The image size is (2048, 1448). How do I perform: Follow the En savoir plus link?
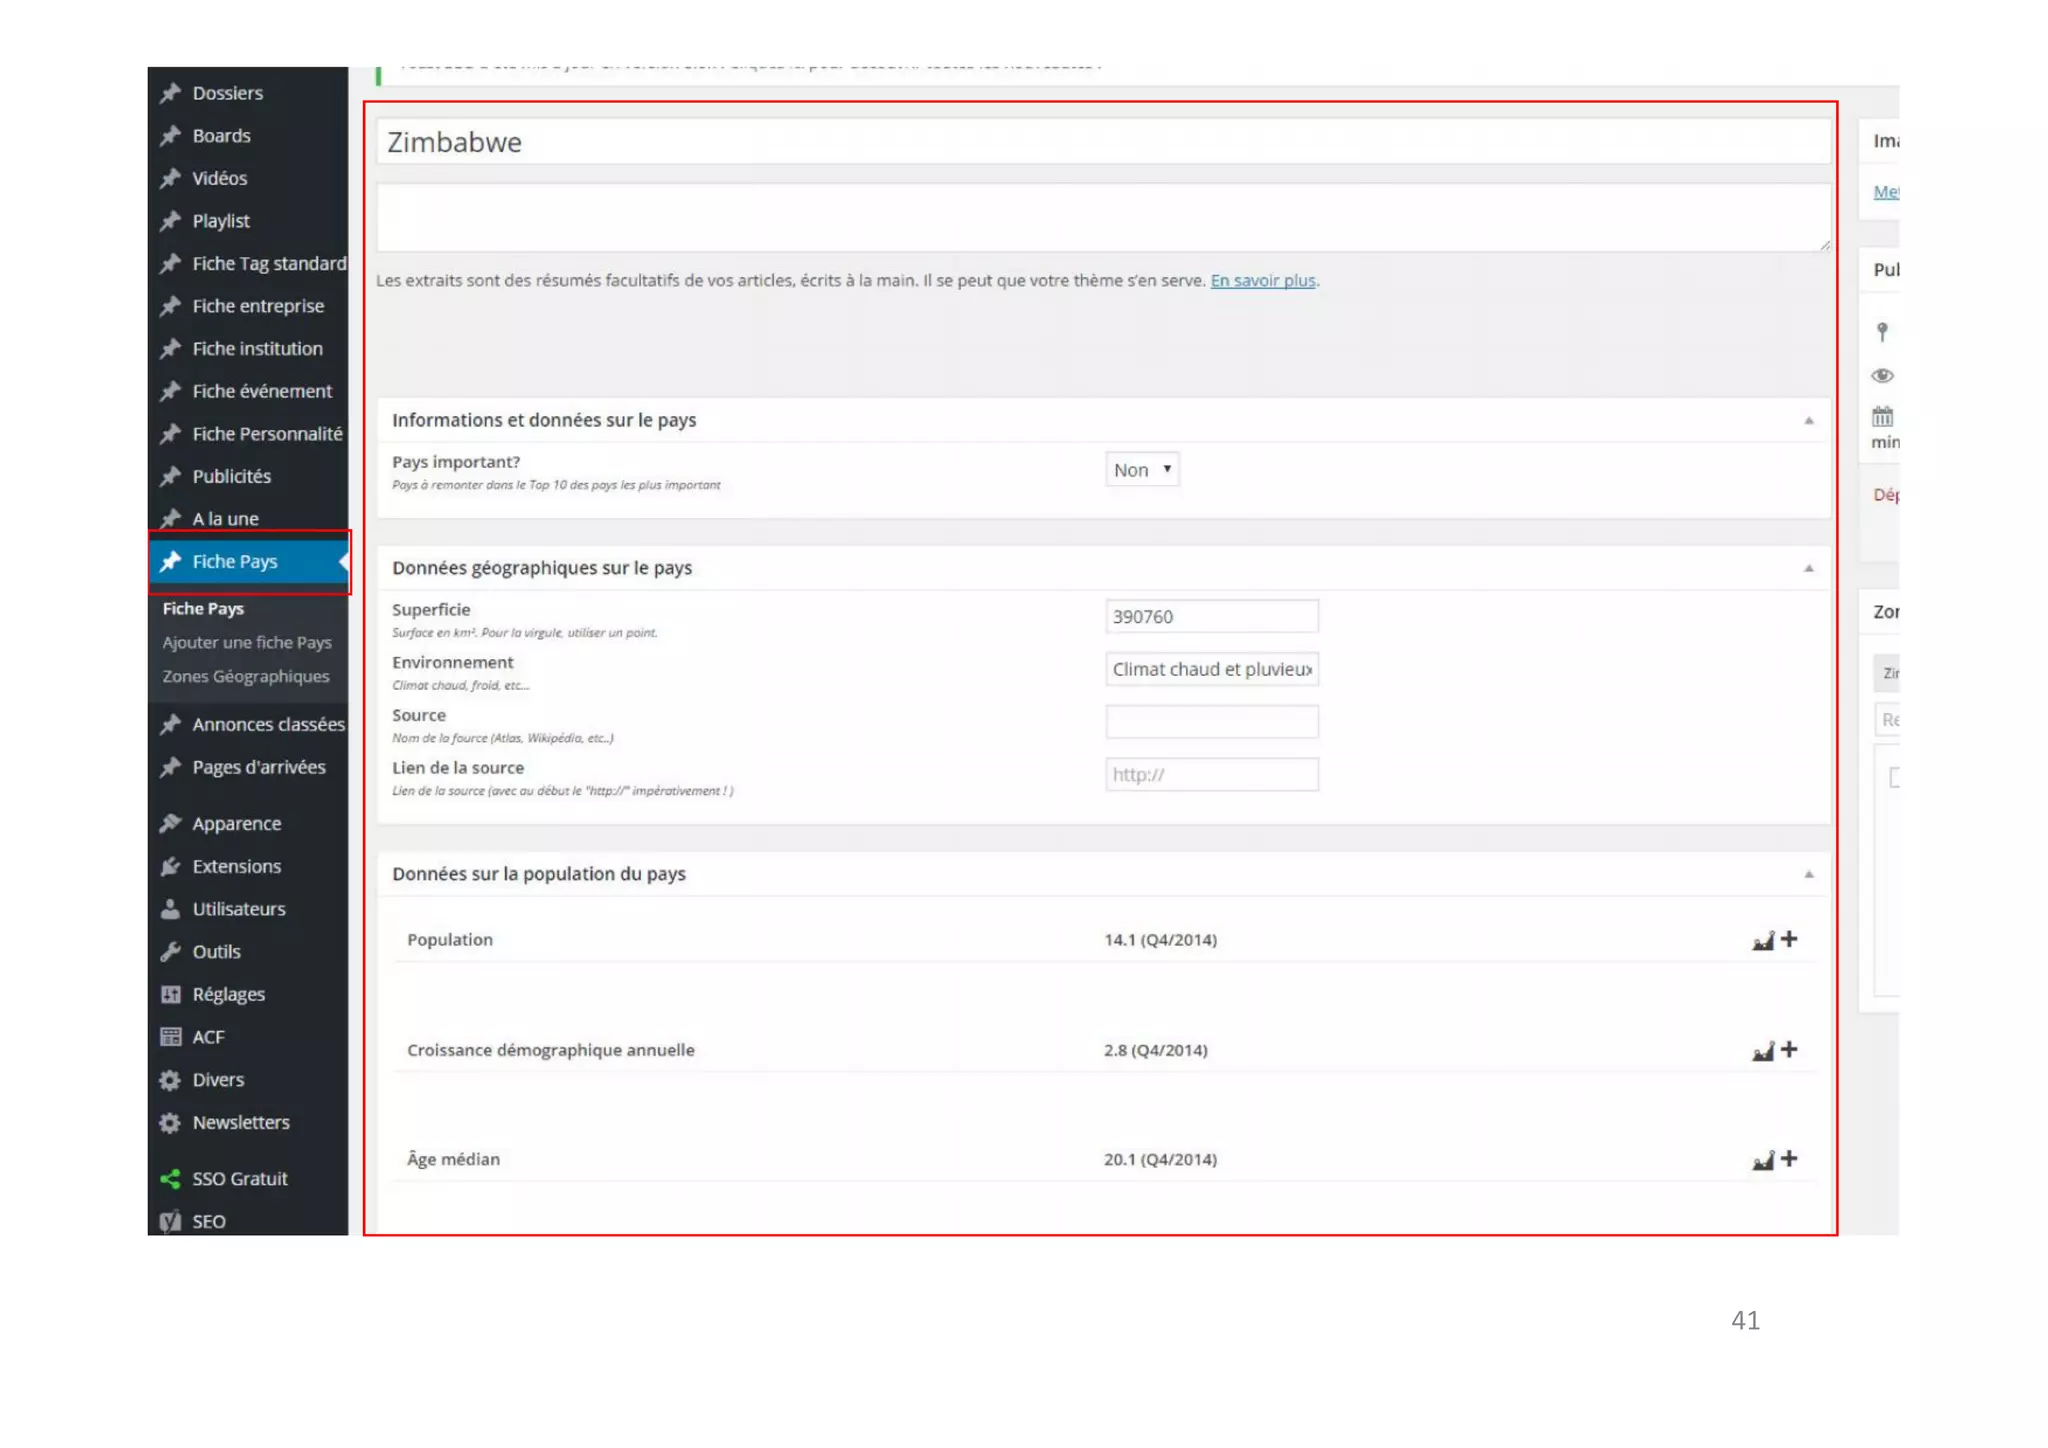point(1262,281)
